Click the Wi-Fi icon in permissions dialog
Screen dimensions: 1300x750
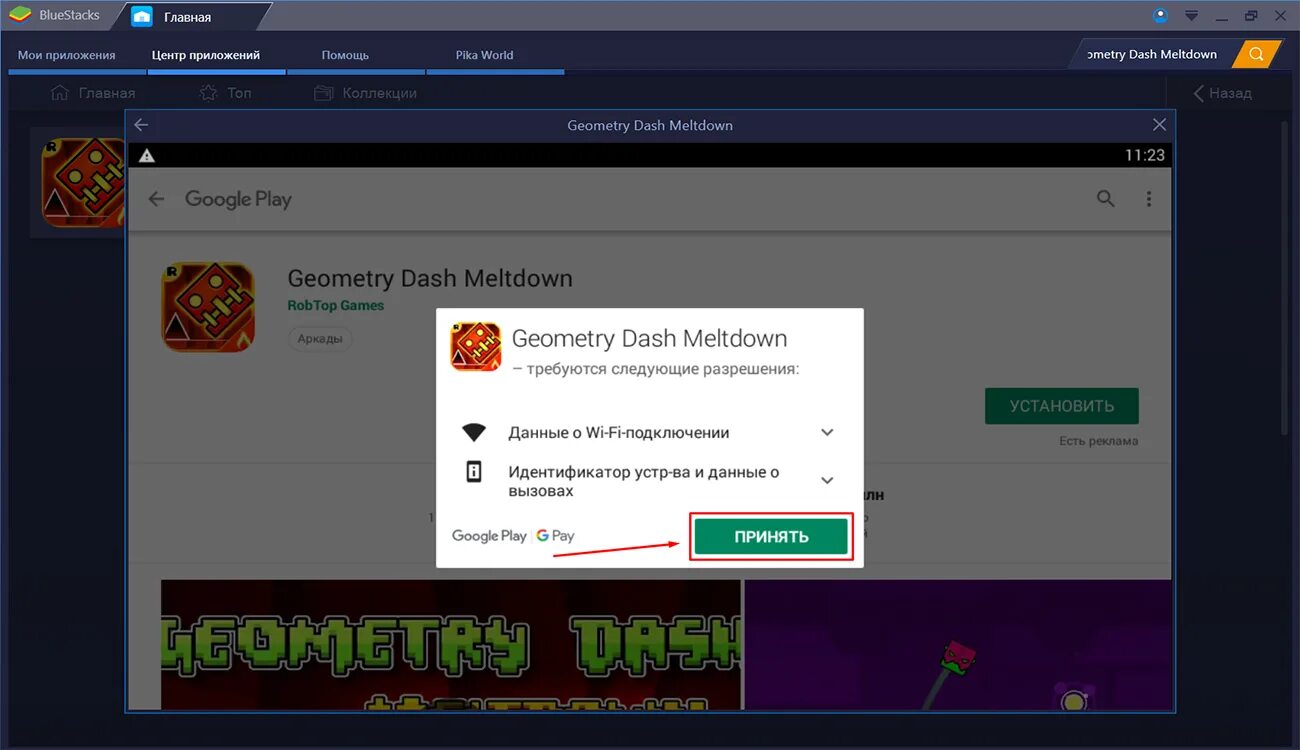pos(474,432)
